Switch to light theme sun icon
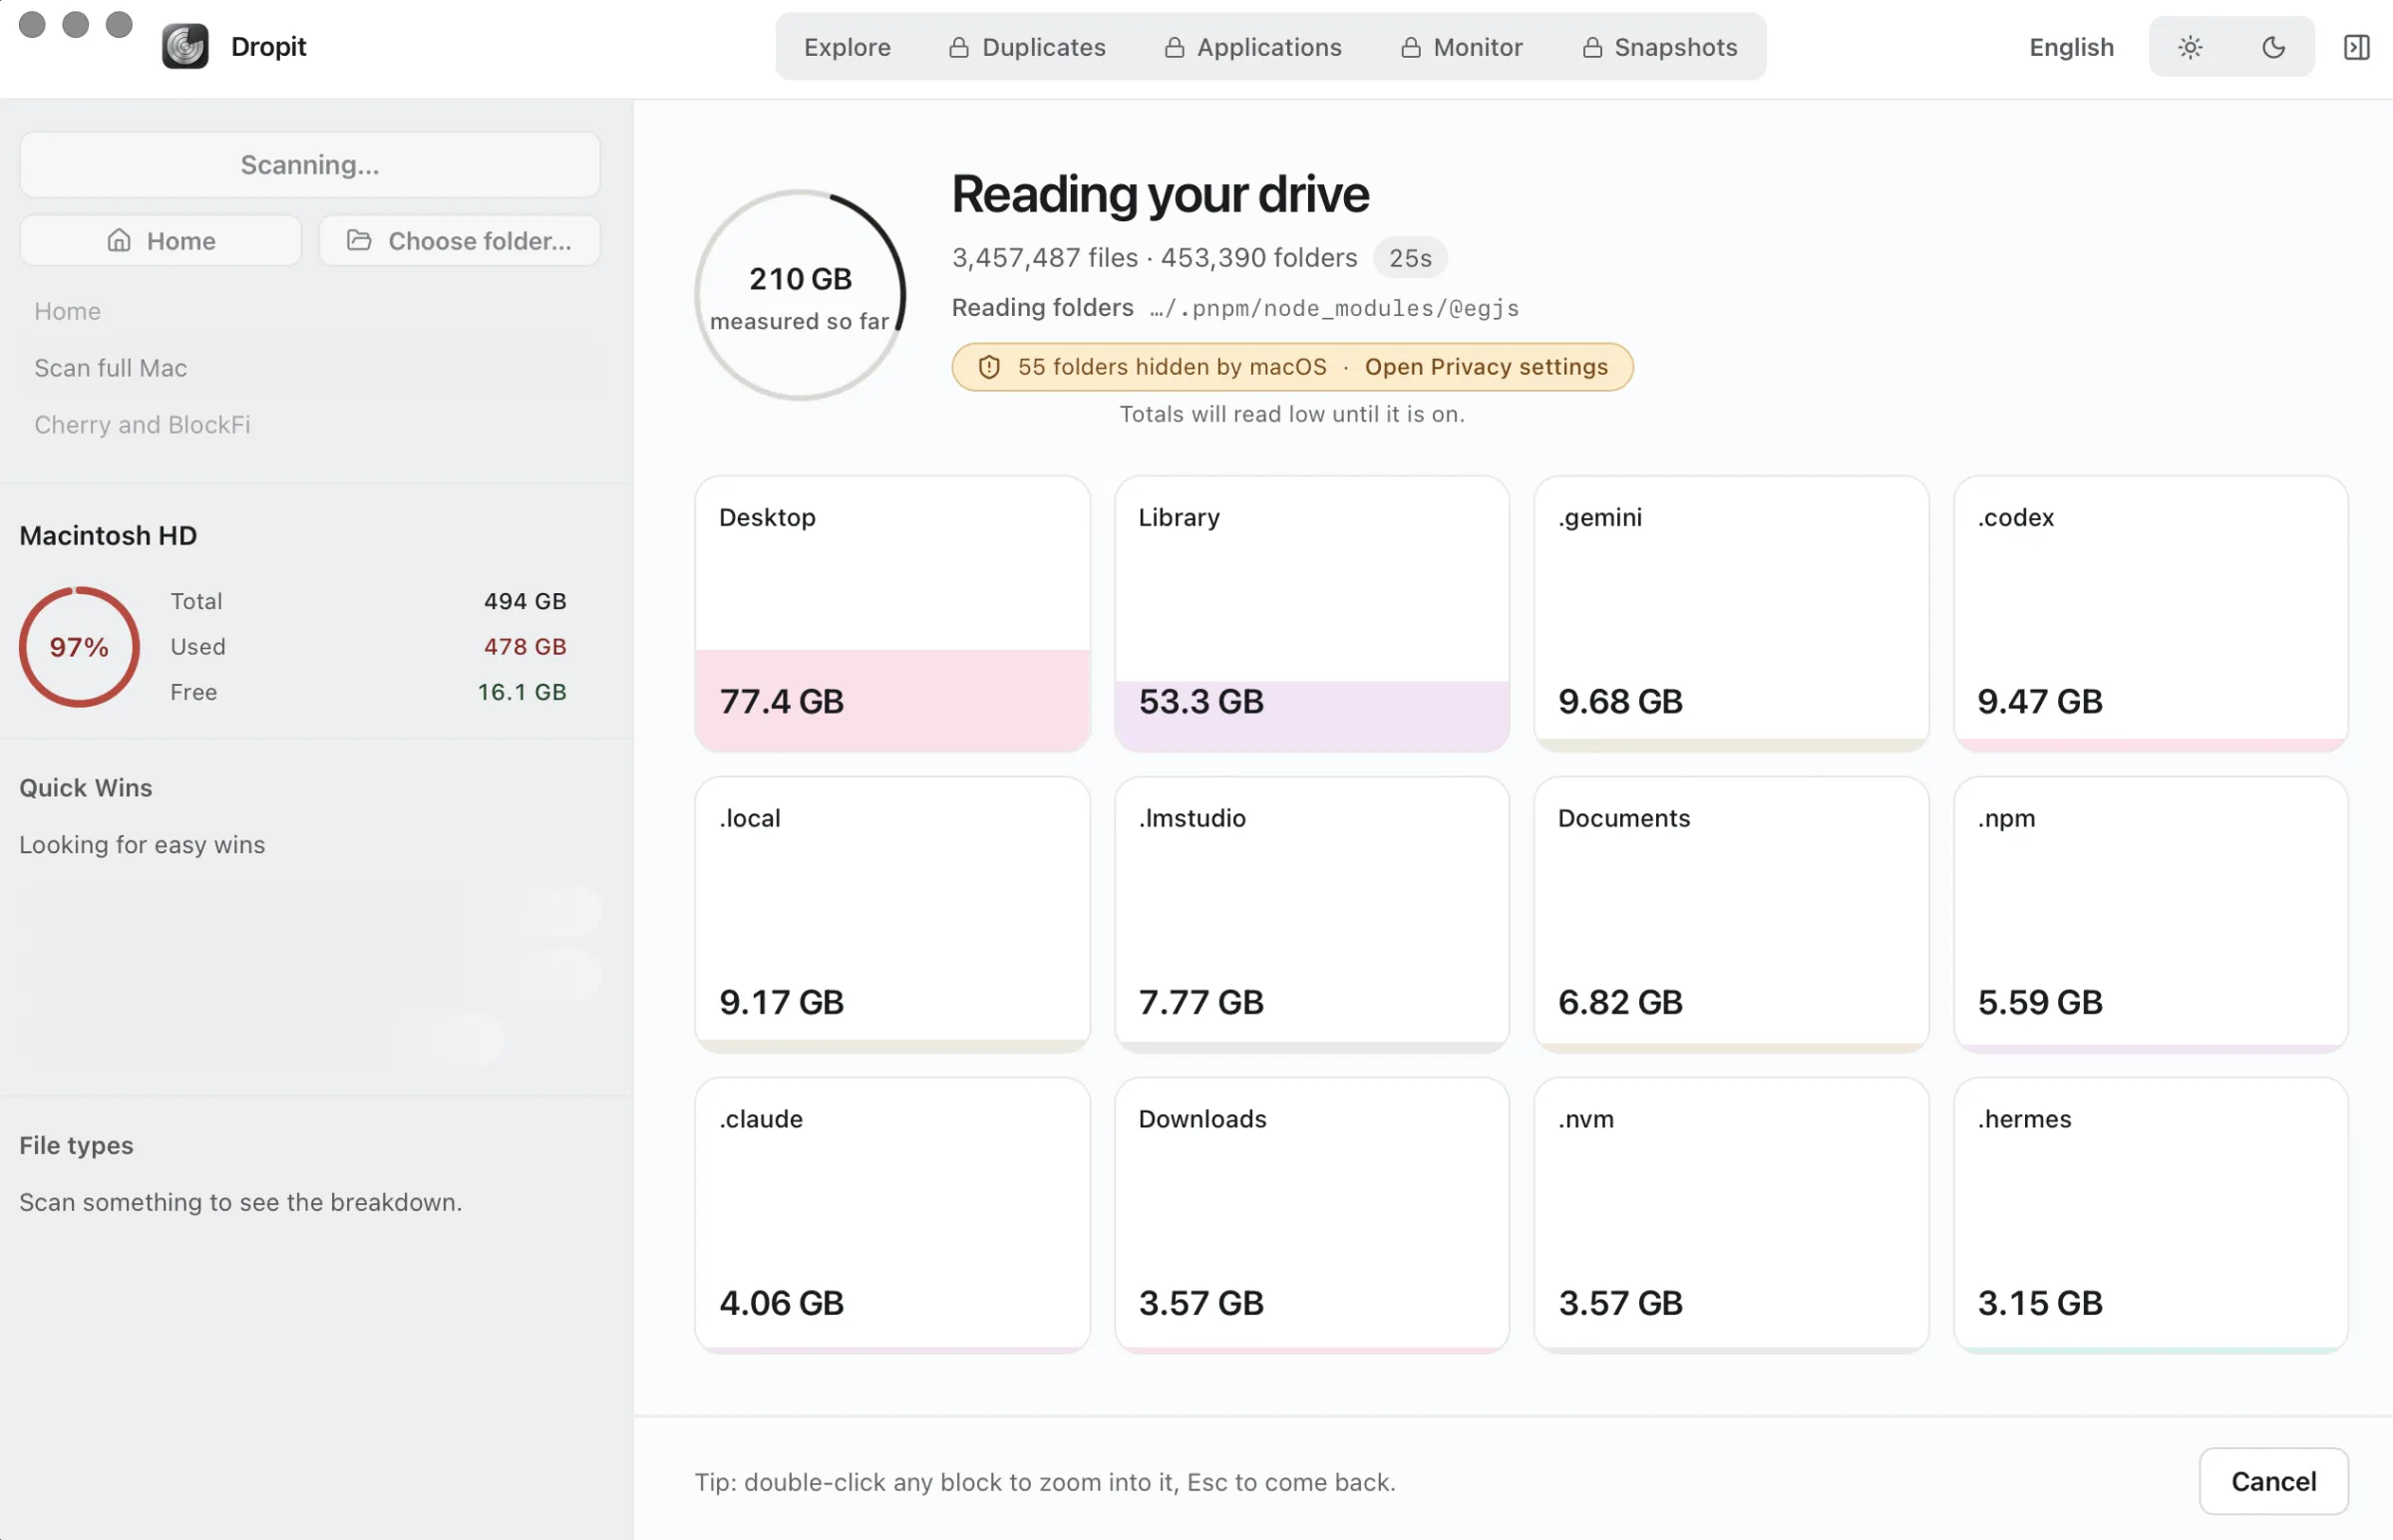The width and height of the screenshot is (2393, 1540). point(2190,47)
